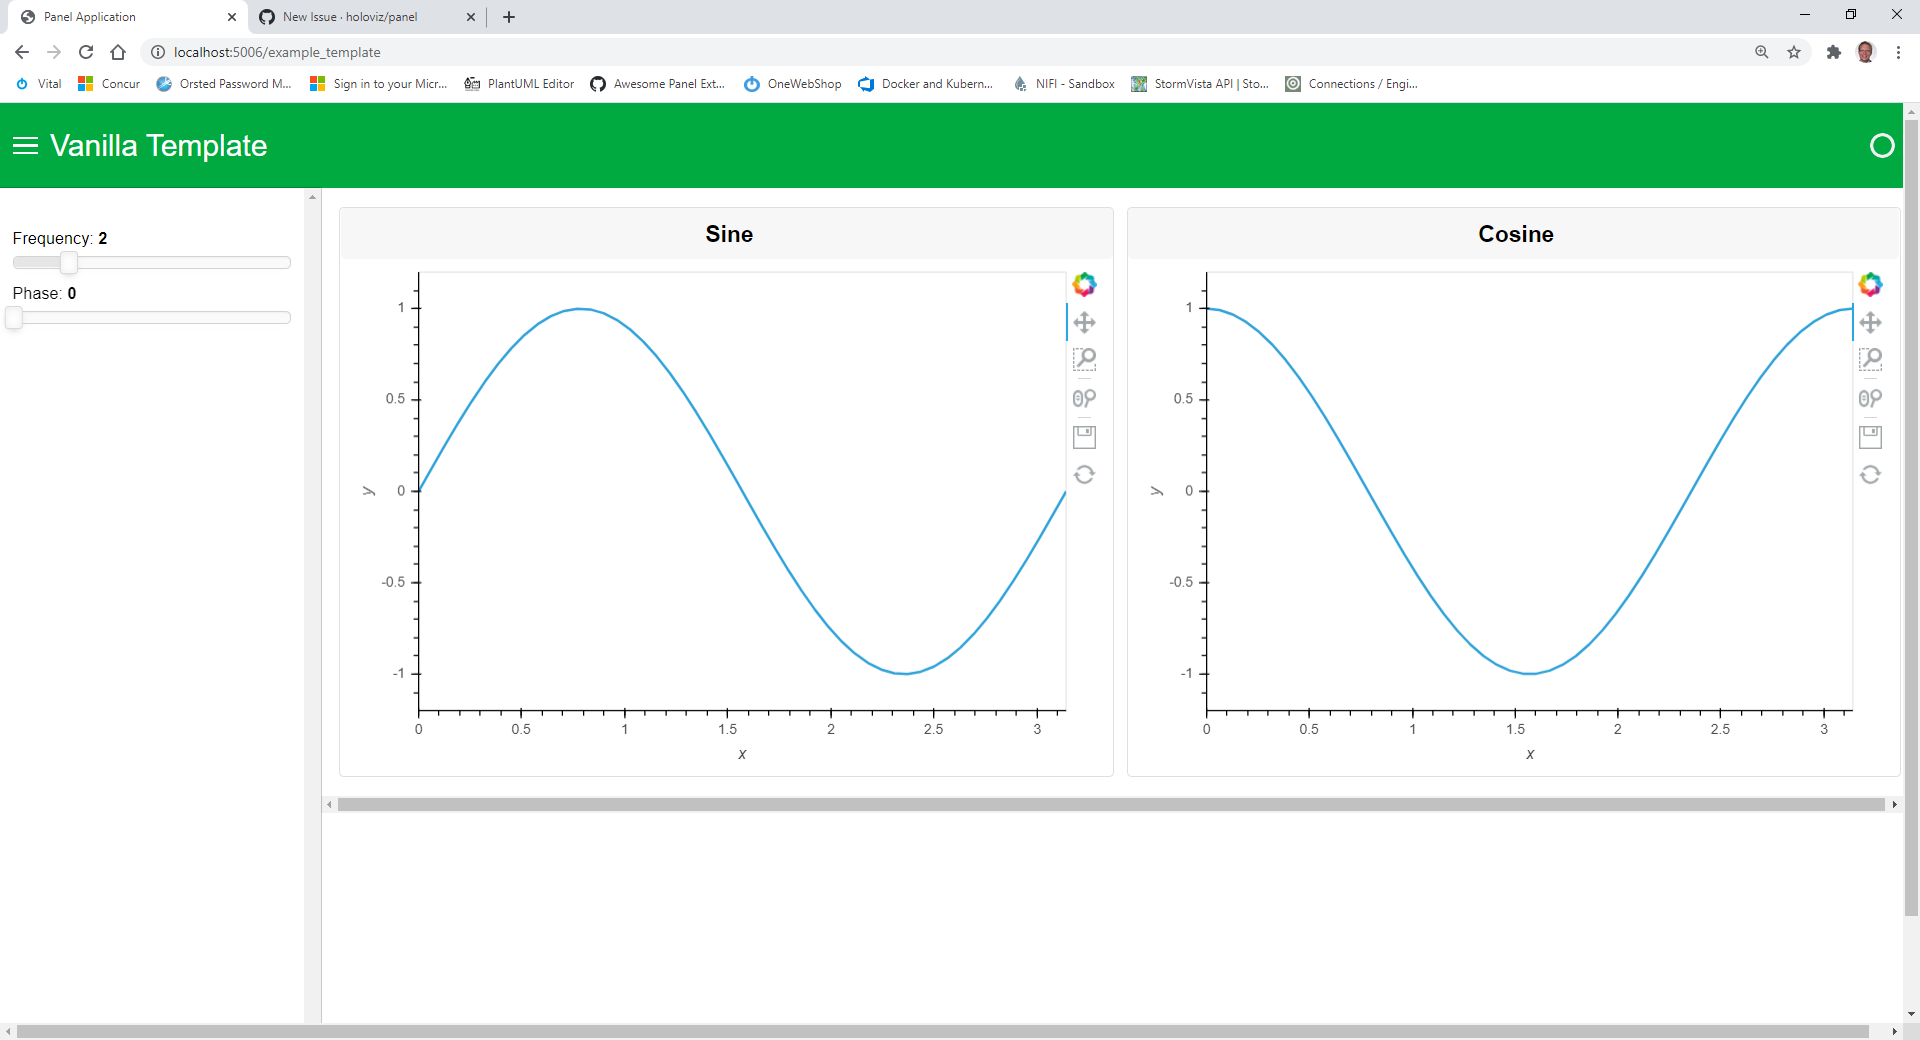Click the page vertical scrollbar

coord(1911,518)
